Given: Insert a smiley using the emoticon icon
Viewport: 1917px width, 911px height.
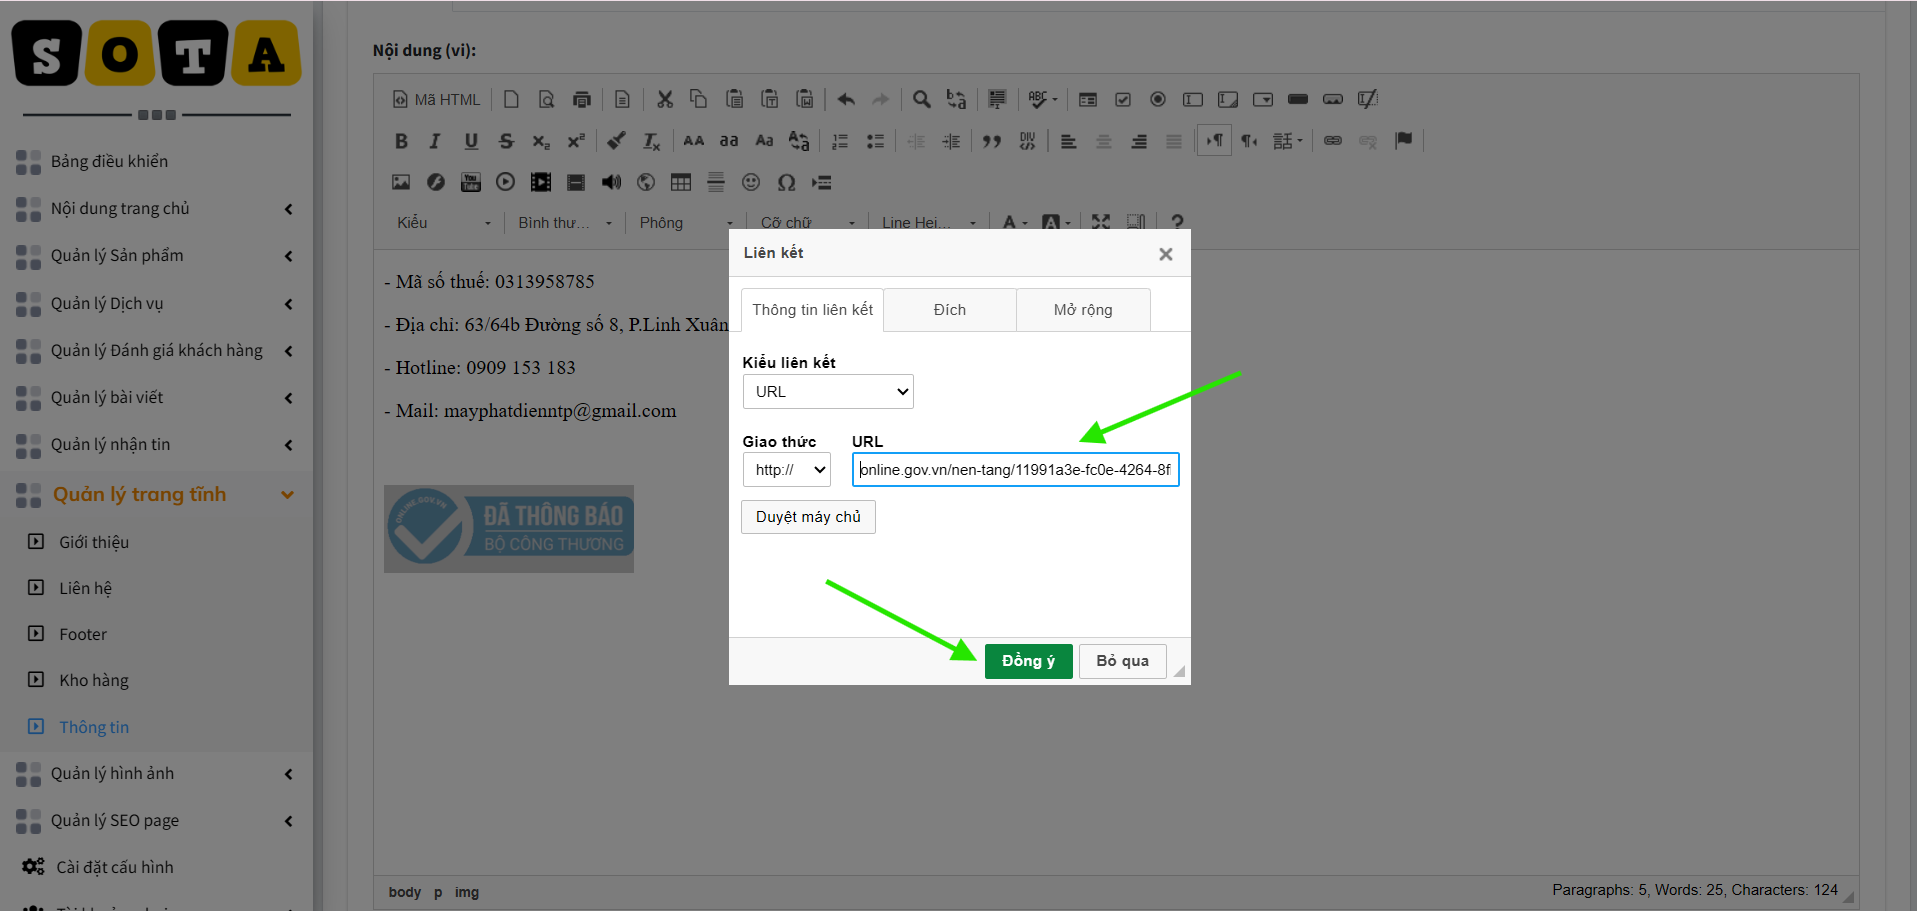Looking at the screenshot, I should 751,182.
